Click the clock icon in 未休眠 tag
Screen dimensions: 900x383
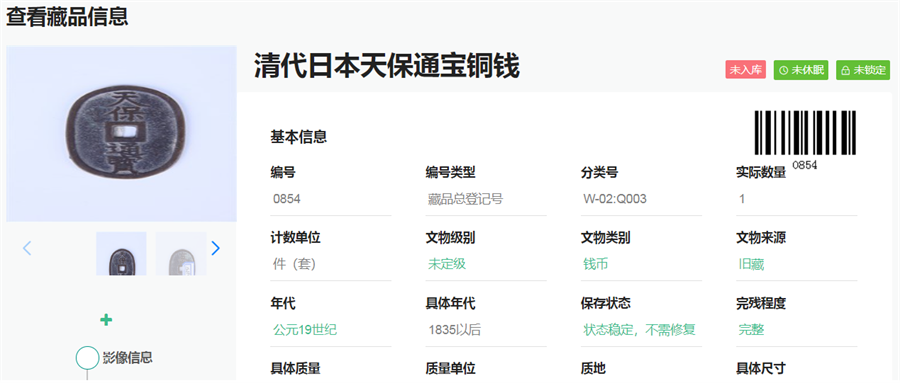[x=784, y=71]
